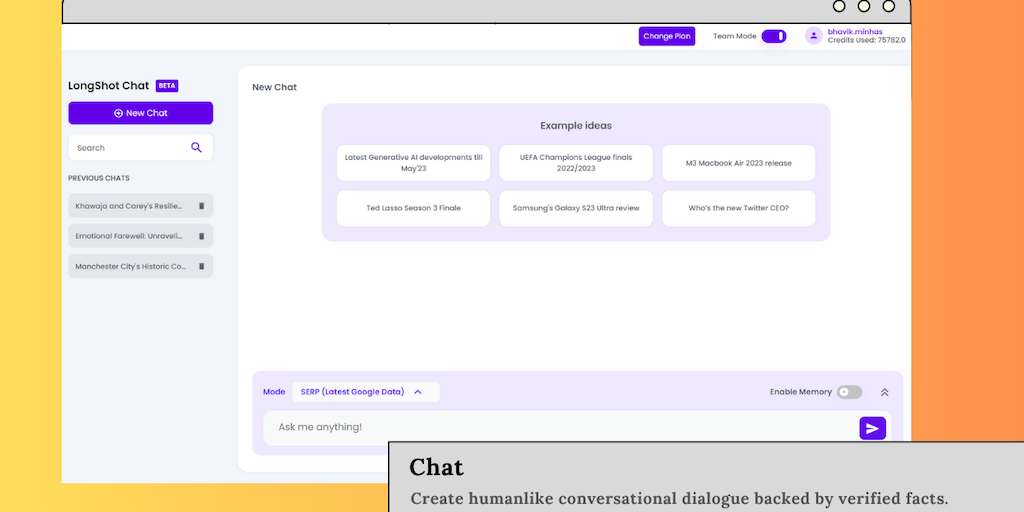Screen dimensions: 1024x512
Task: Select Who's the new Twitter CEO example
Action: tap(738, 208)
